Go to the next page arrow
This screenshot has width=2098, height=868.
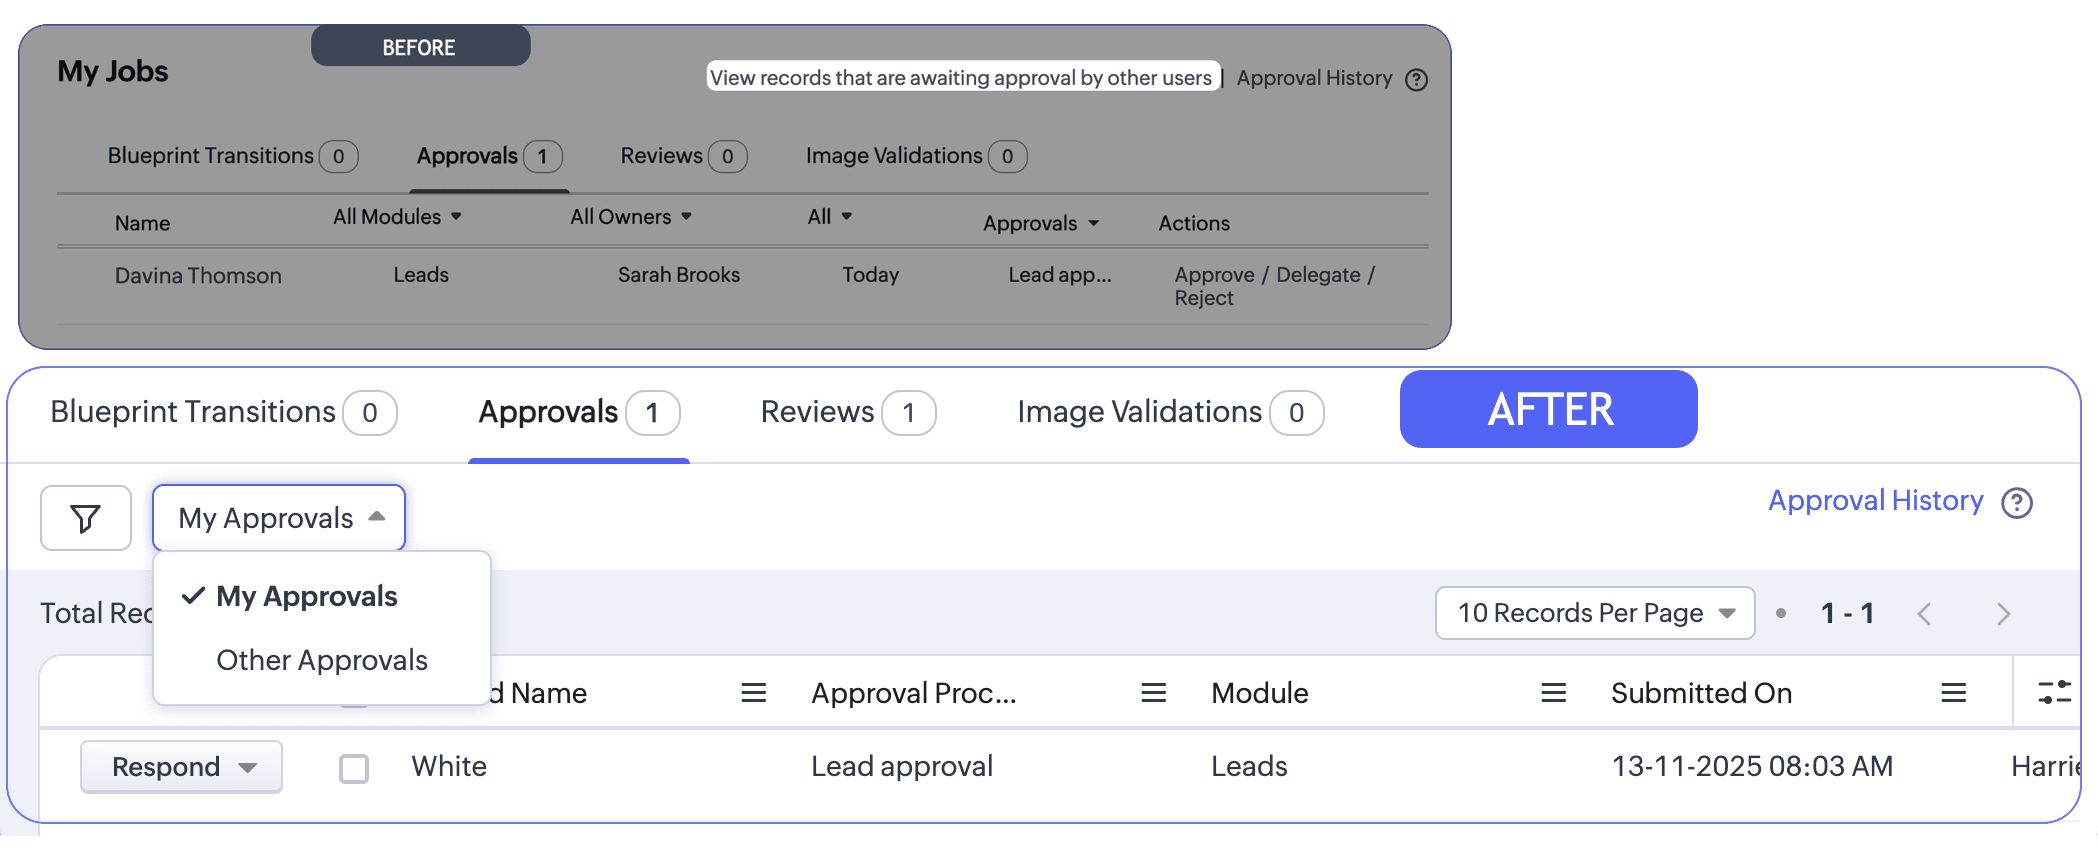click(x=2002, y=614)
